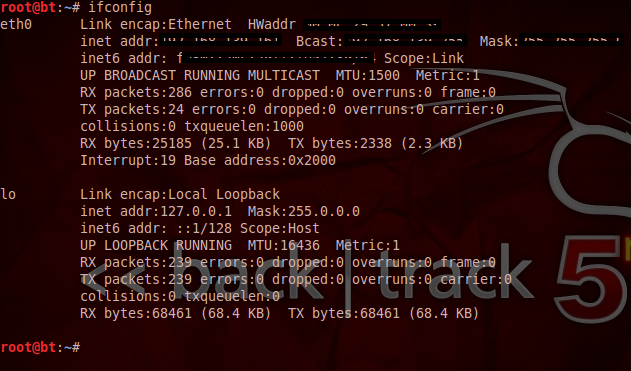Click 'RX bytes:25185 (25.1 KB)' text
631x371 pixels.
[175, 143]
